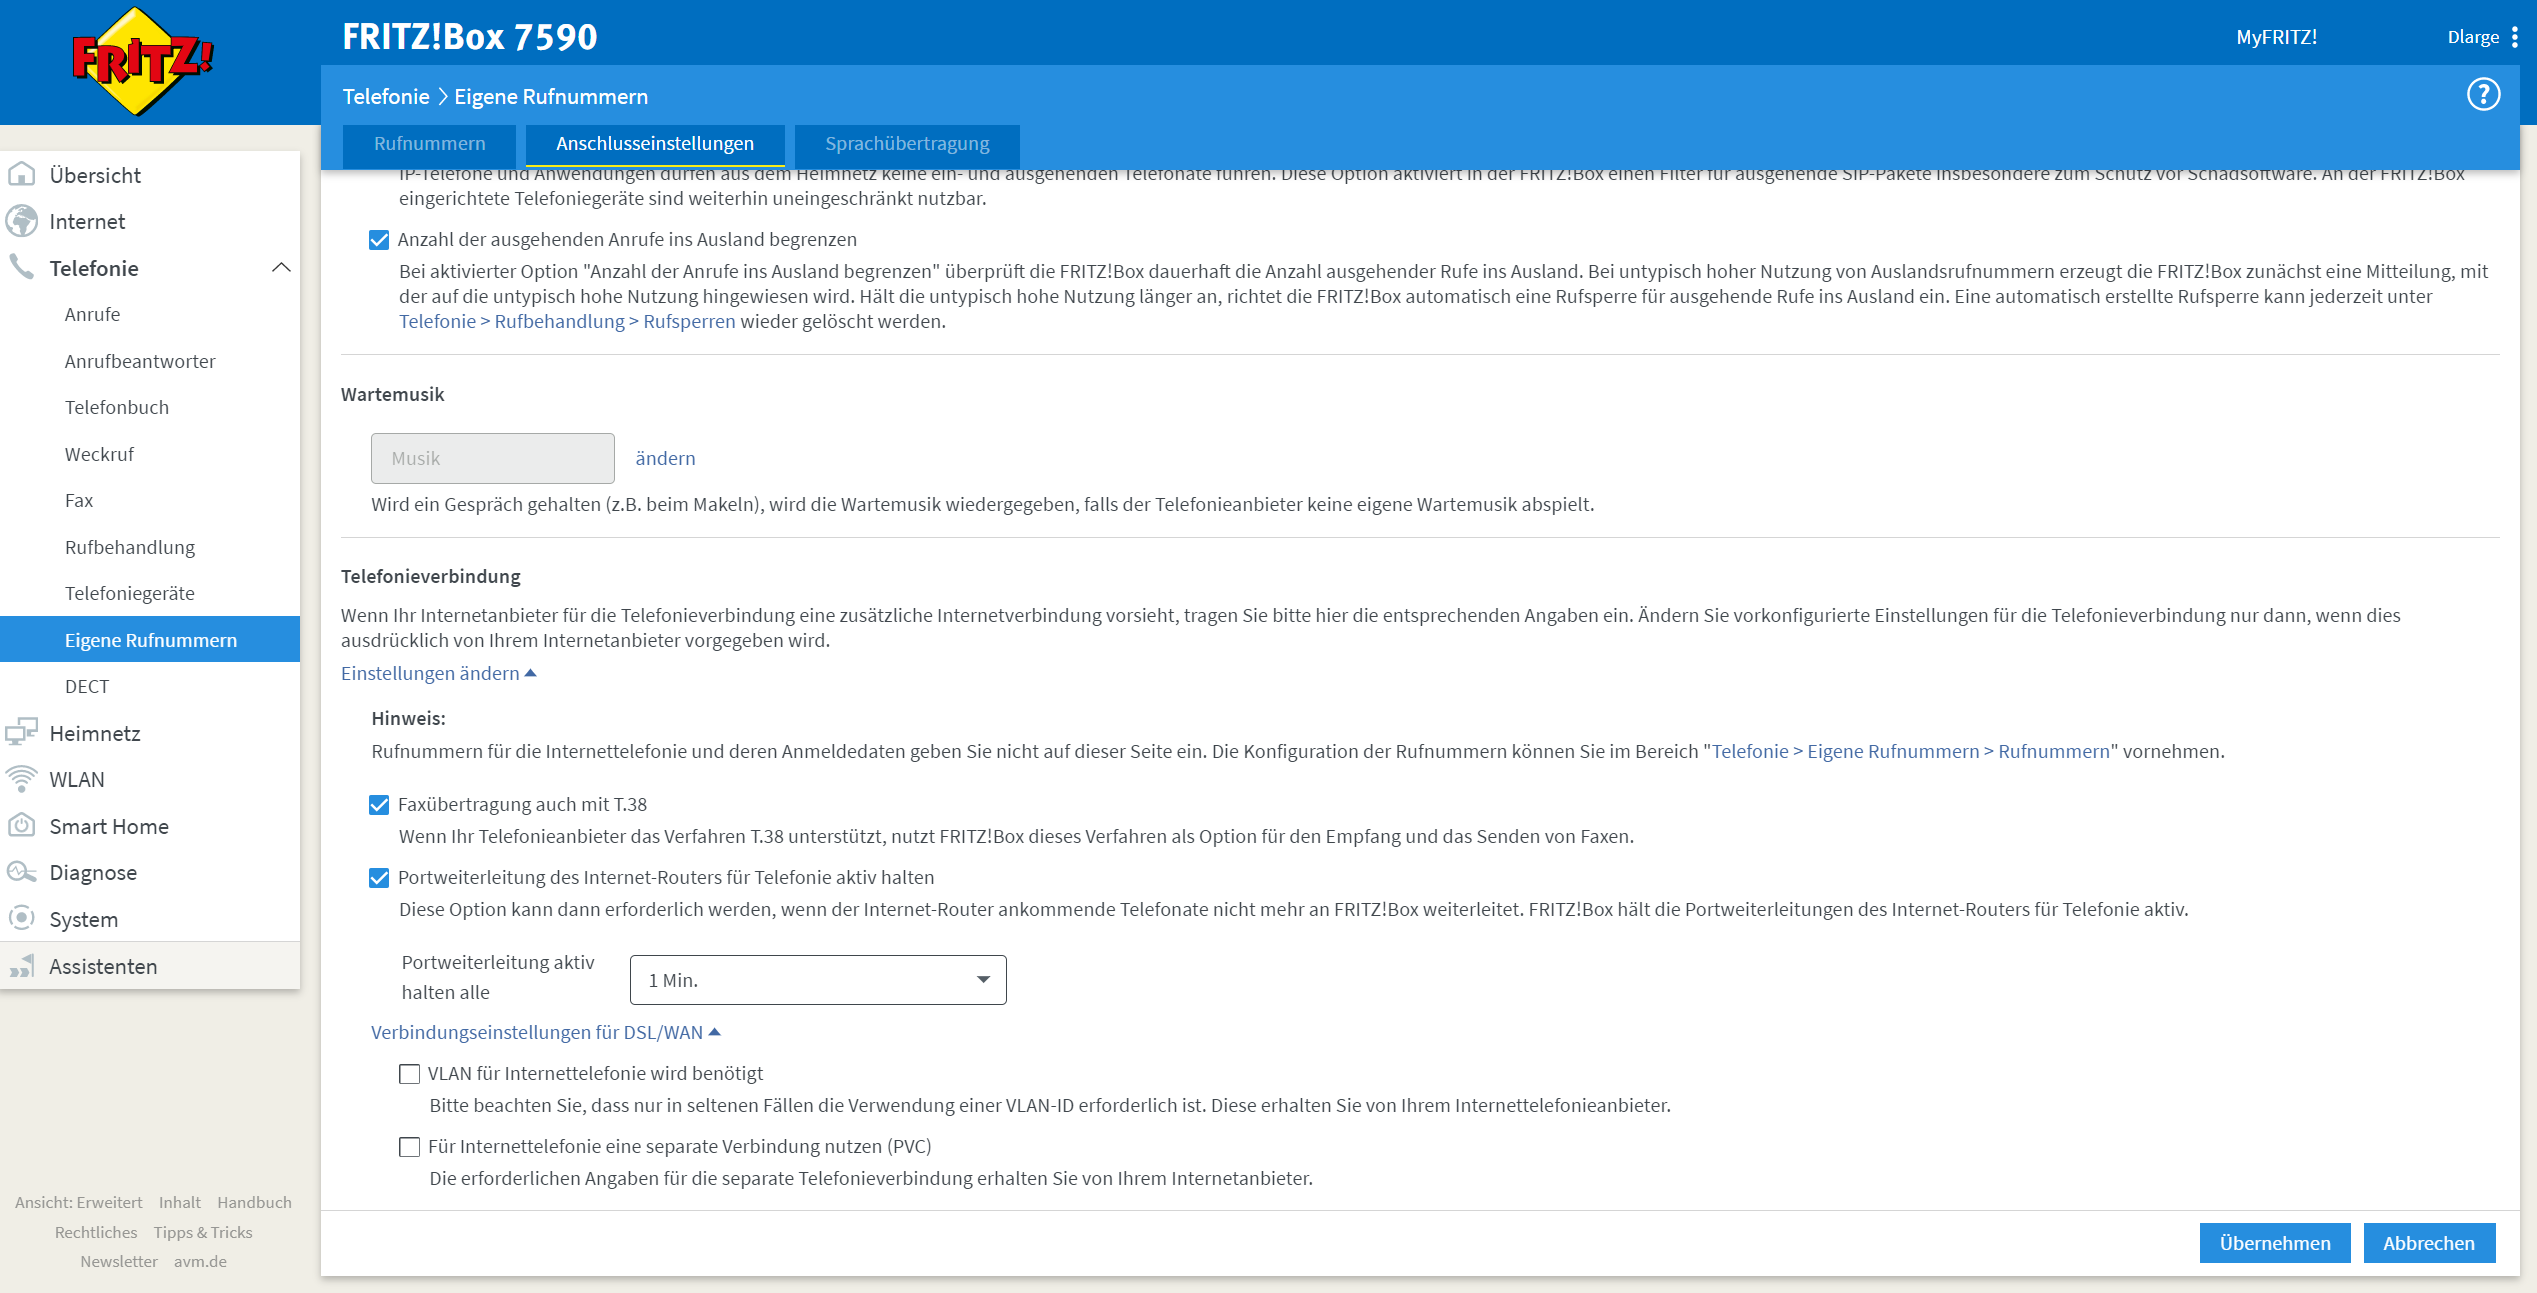Screen dimensions: 2537x1293
Task: Open the Handbuch footer link
Action: click(x=255, y=1202)
